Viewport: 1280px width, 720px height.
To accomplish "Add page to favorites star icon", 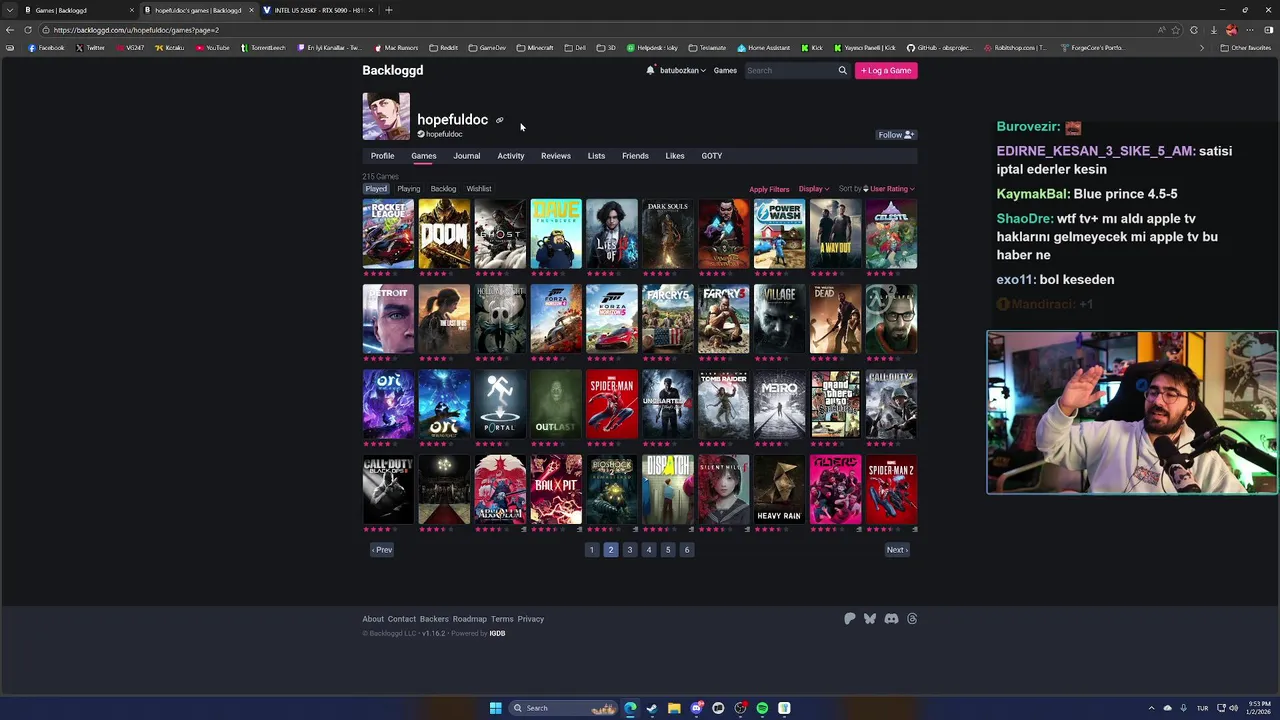I will pyautogui.click(x=1176, y=30).
